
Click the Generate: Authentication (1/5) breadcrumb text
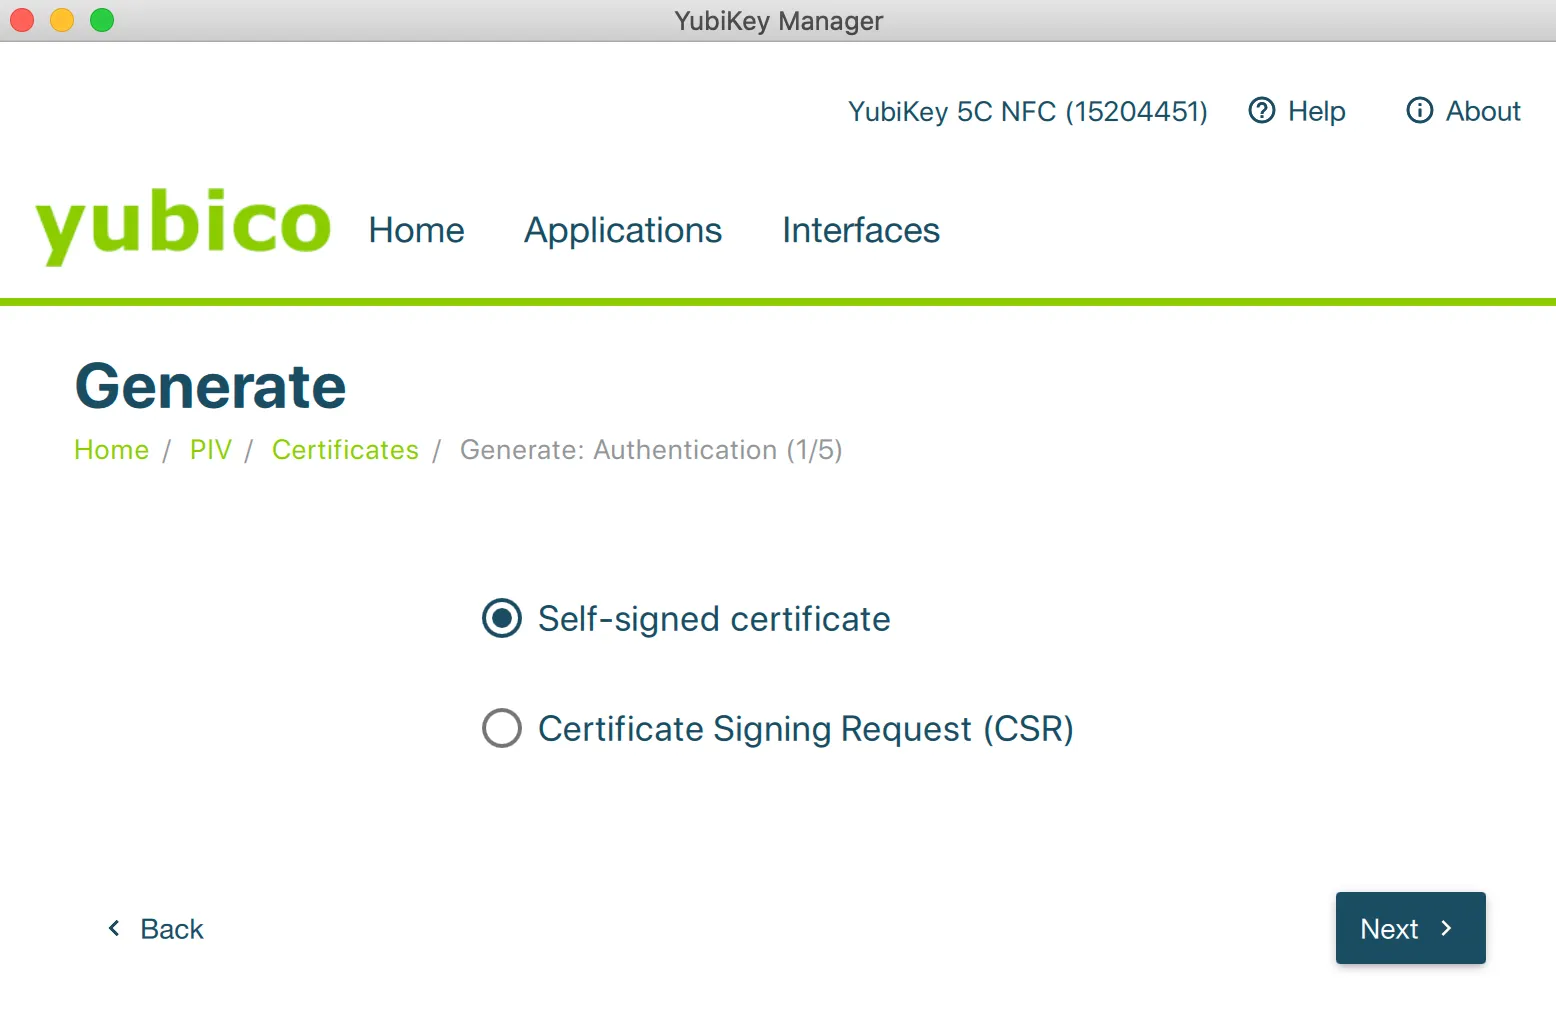[x=650, y=450]
